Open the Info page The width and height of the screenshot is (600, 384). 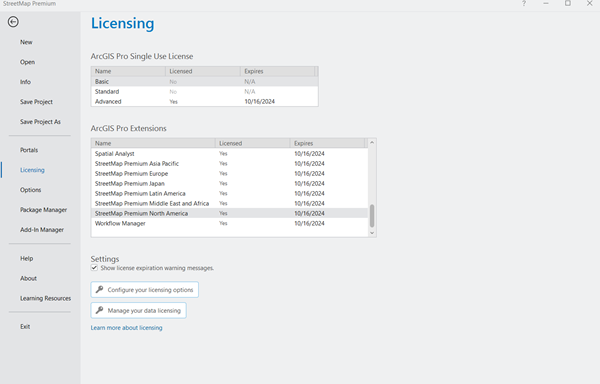pyautogui.click(x=25, y=82)
